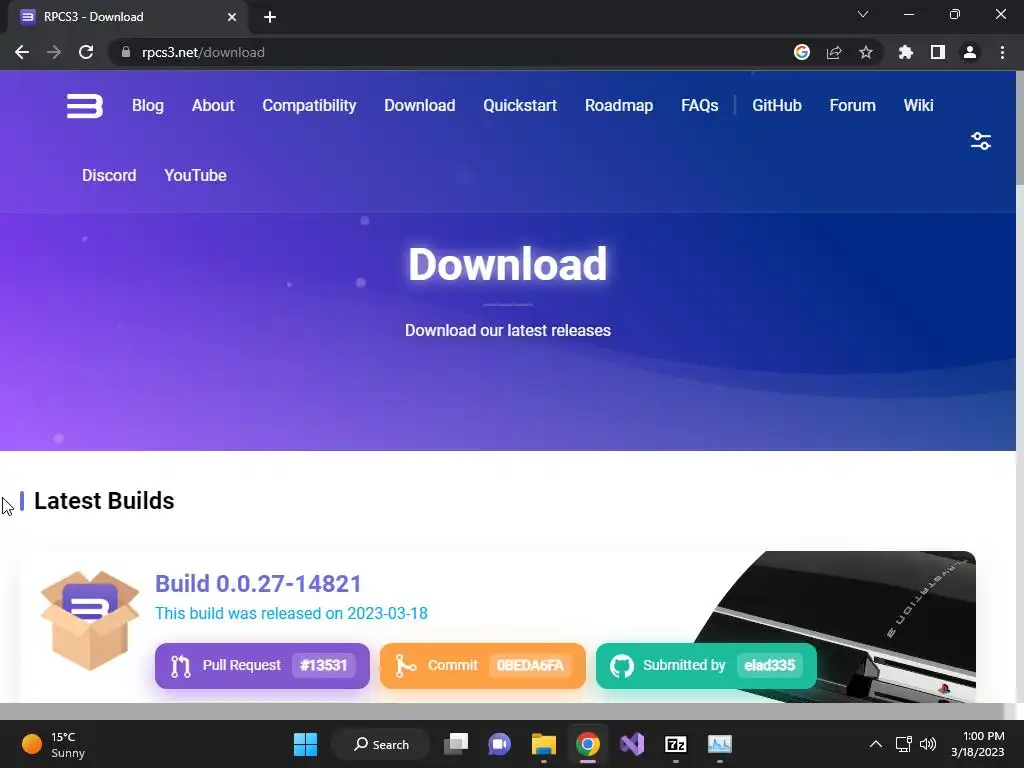Open Windows Start menu
The width and height of the screenshot is (1024, 768).
(305, 744)
